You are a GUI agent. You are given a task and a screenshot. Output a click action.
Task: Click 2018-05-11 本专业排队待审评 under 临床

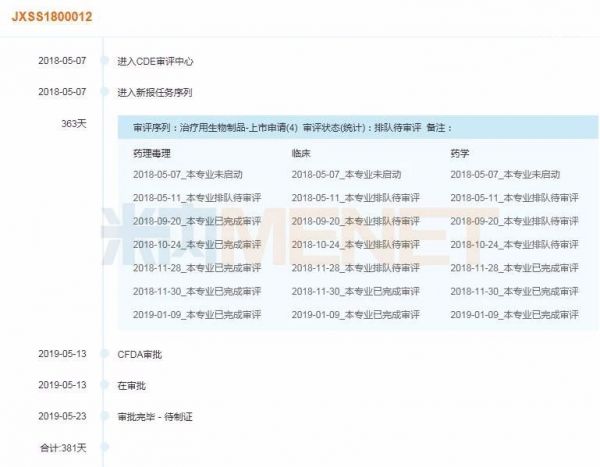point(355,197)
